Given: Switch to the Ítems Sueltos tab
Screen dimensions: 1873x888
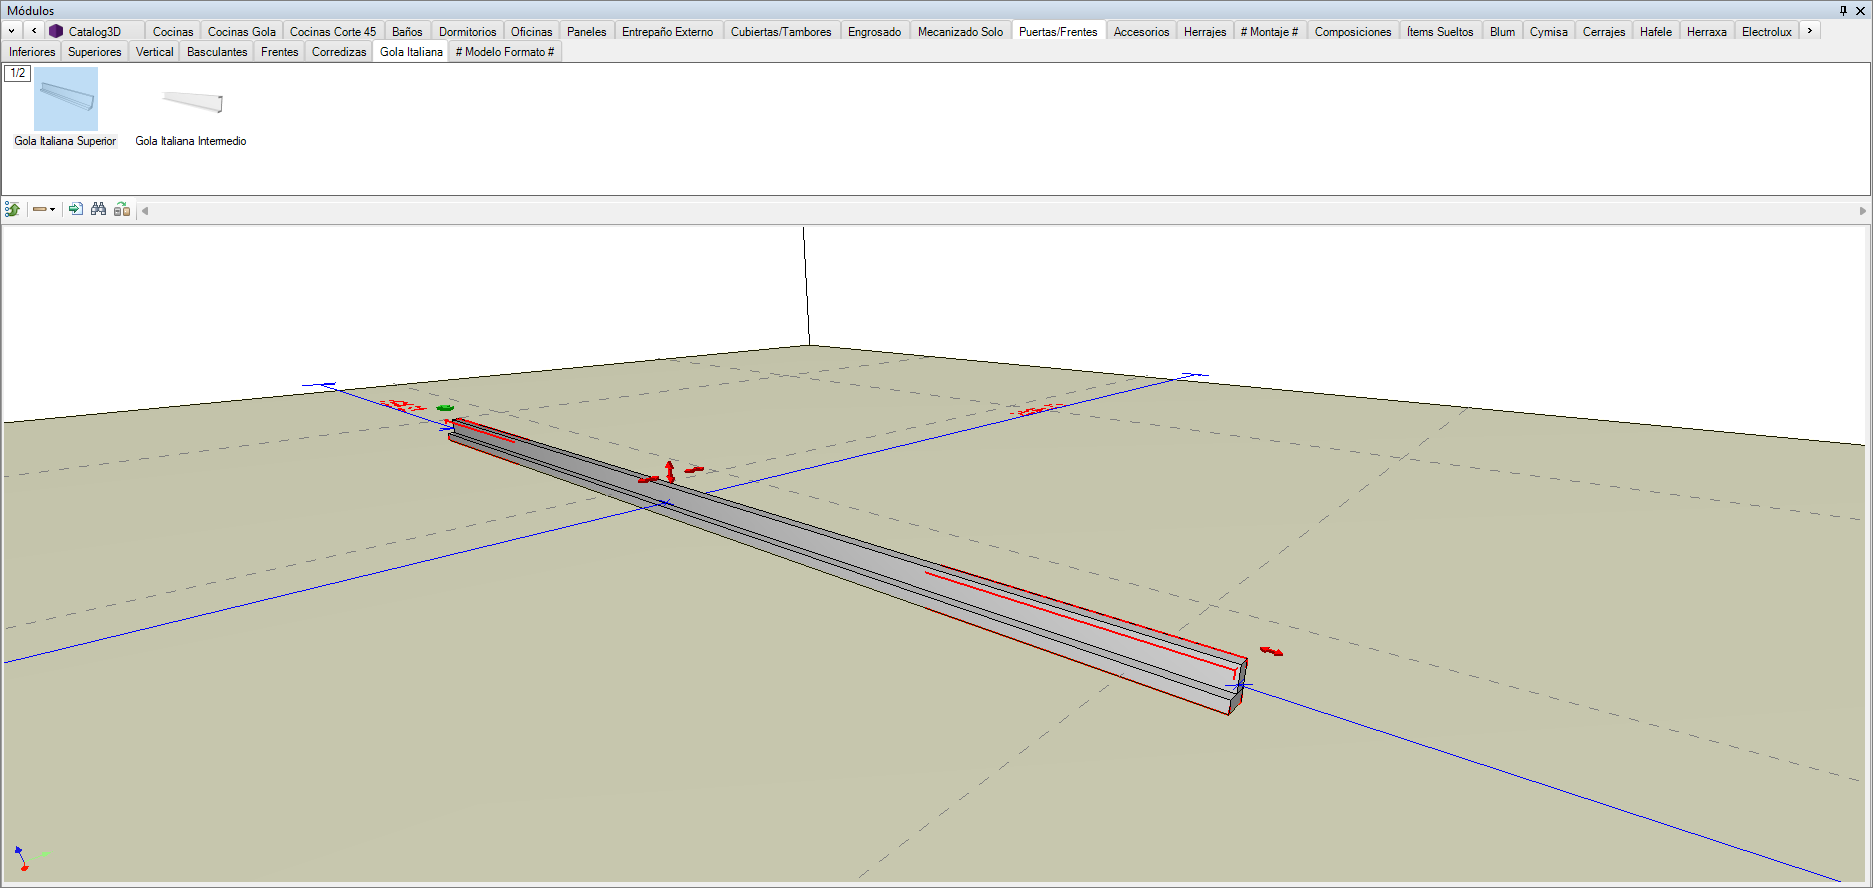Looking at the screenshot, I should pyautogui.click(x=1440, y=32).
